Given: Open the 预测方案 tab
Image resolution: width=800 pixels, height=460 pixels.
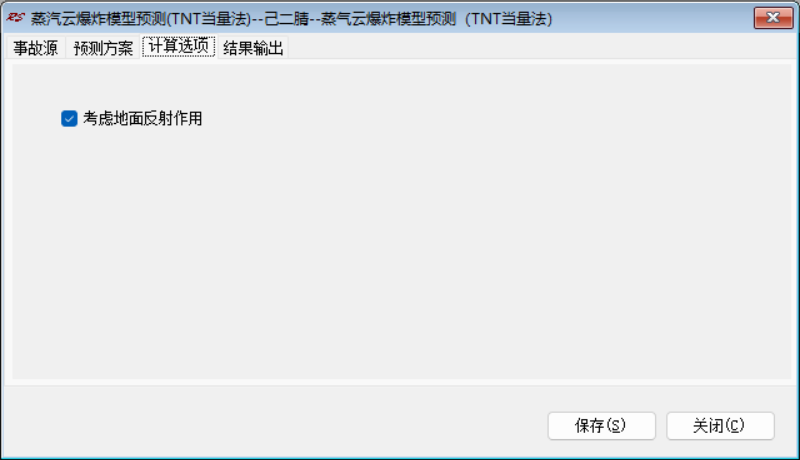Looking at the screenshot, I should tap(103, 48).
